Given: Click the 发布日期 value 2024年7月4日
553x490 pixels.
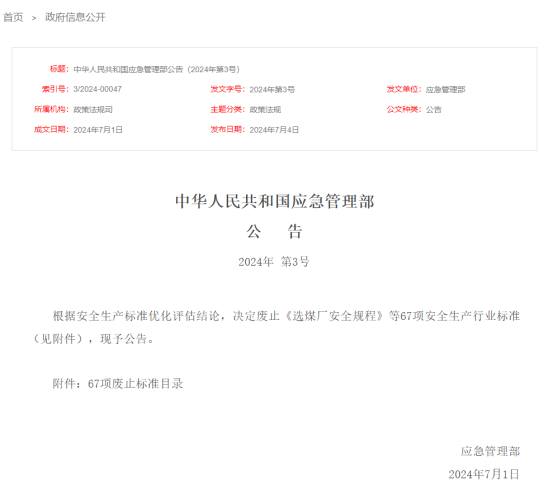Looking at the screenshot, I should point(274,130).
